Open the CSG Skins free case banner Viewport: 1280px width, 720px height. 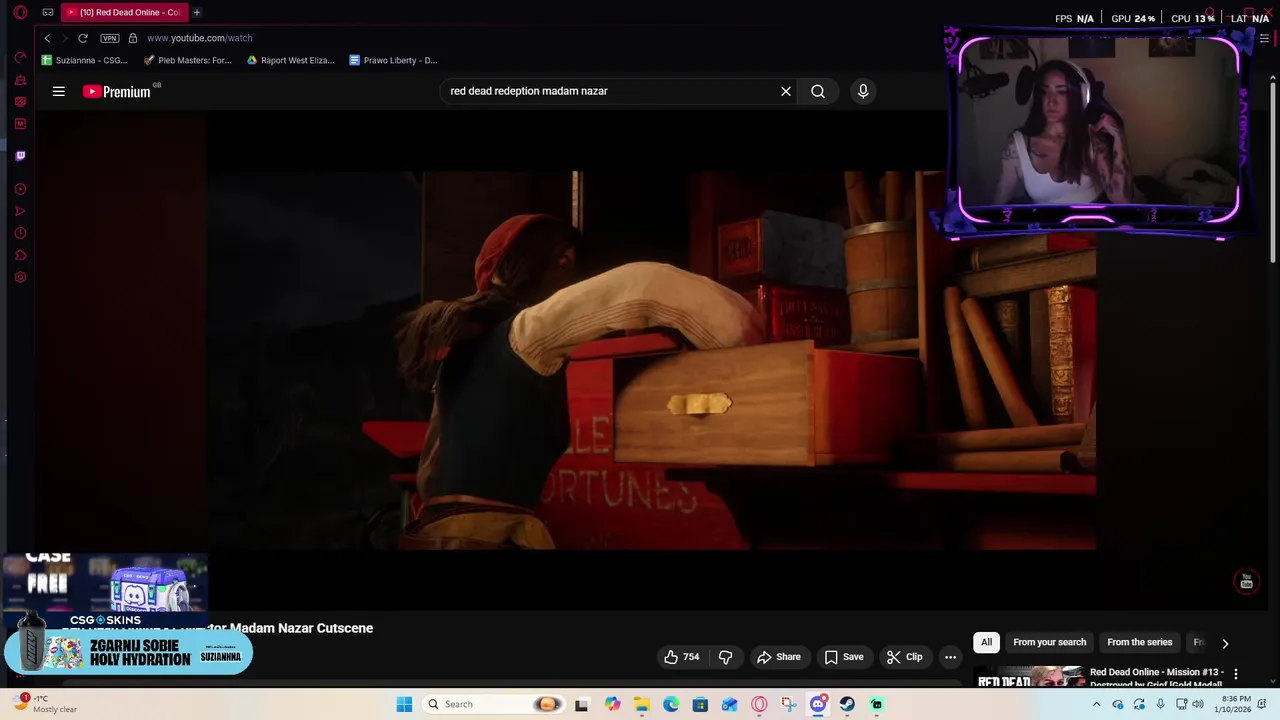(x=105, y=590)
